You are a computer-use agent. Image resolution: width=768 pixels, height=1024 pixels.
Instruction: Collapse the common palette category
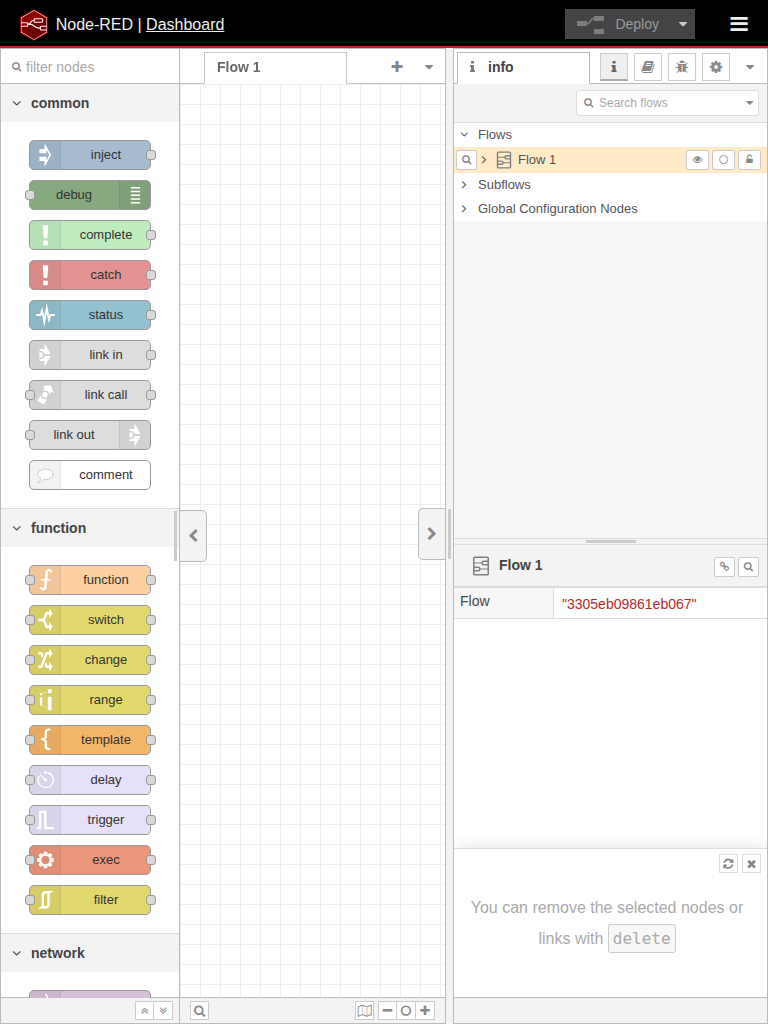pos(17,103)
